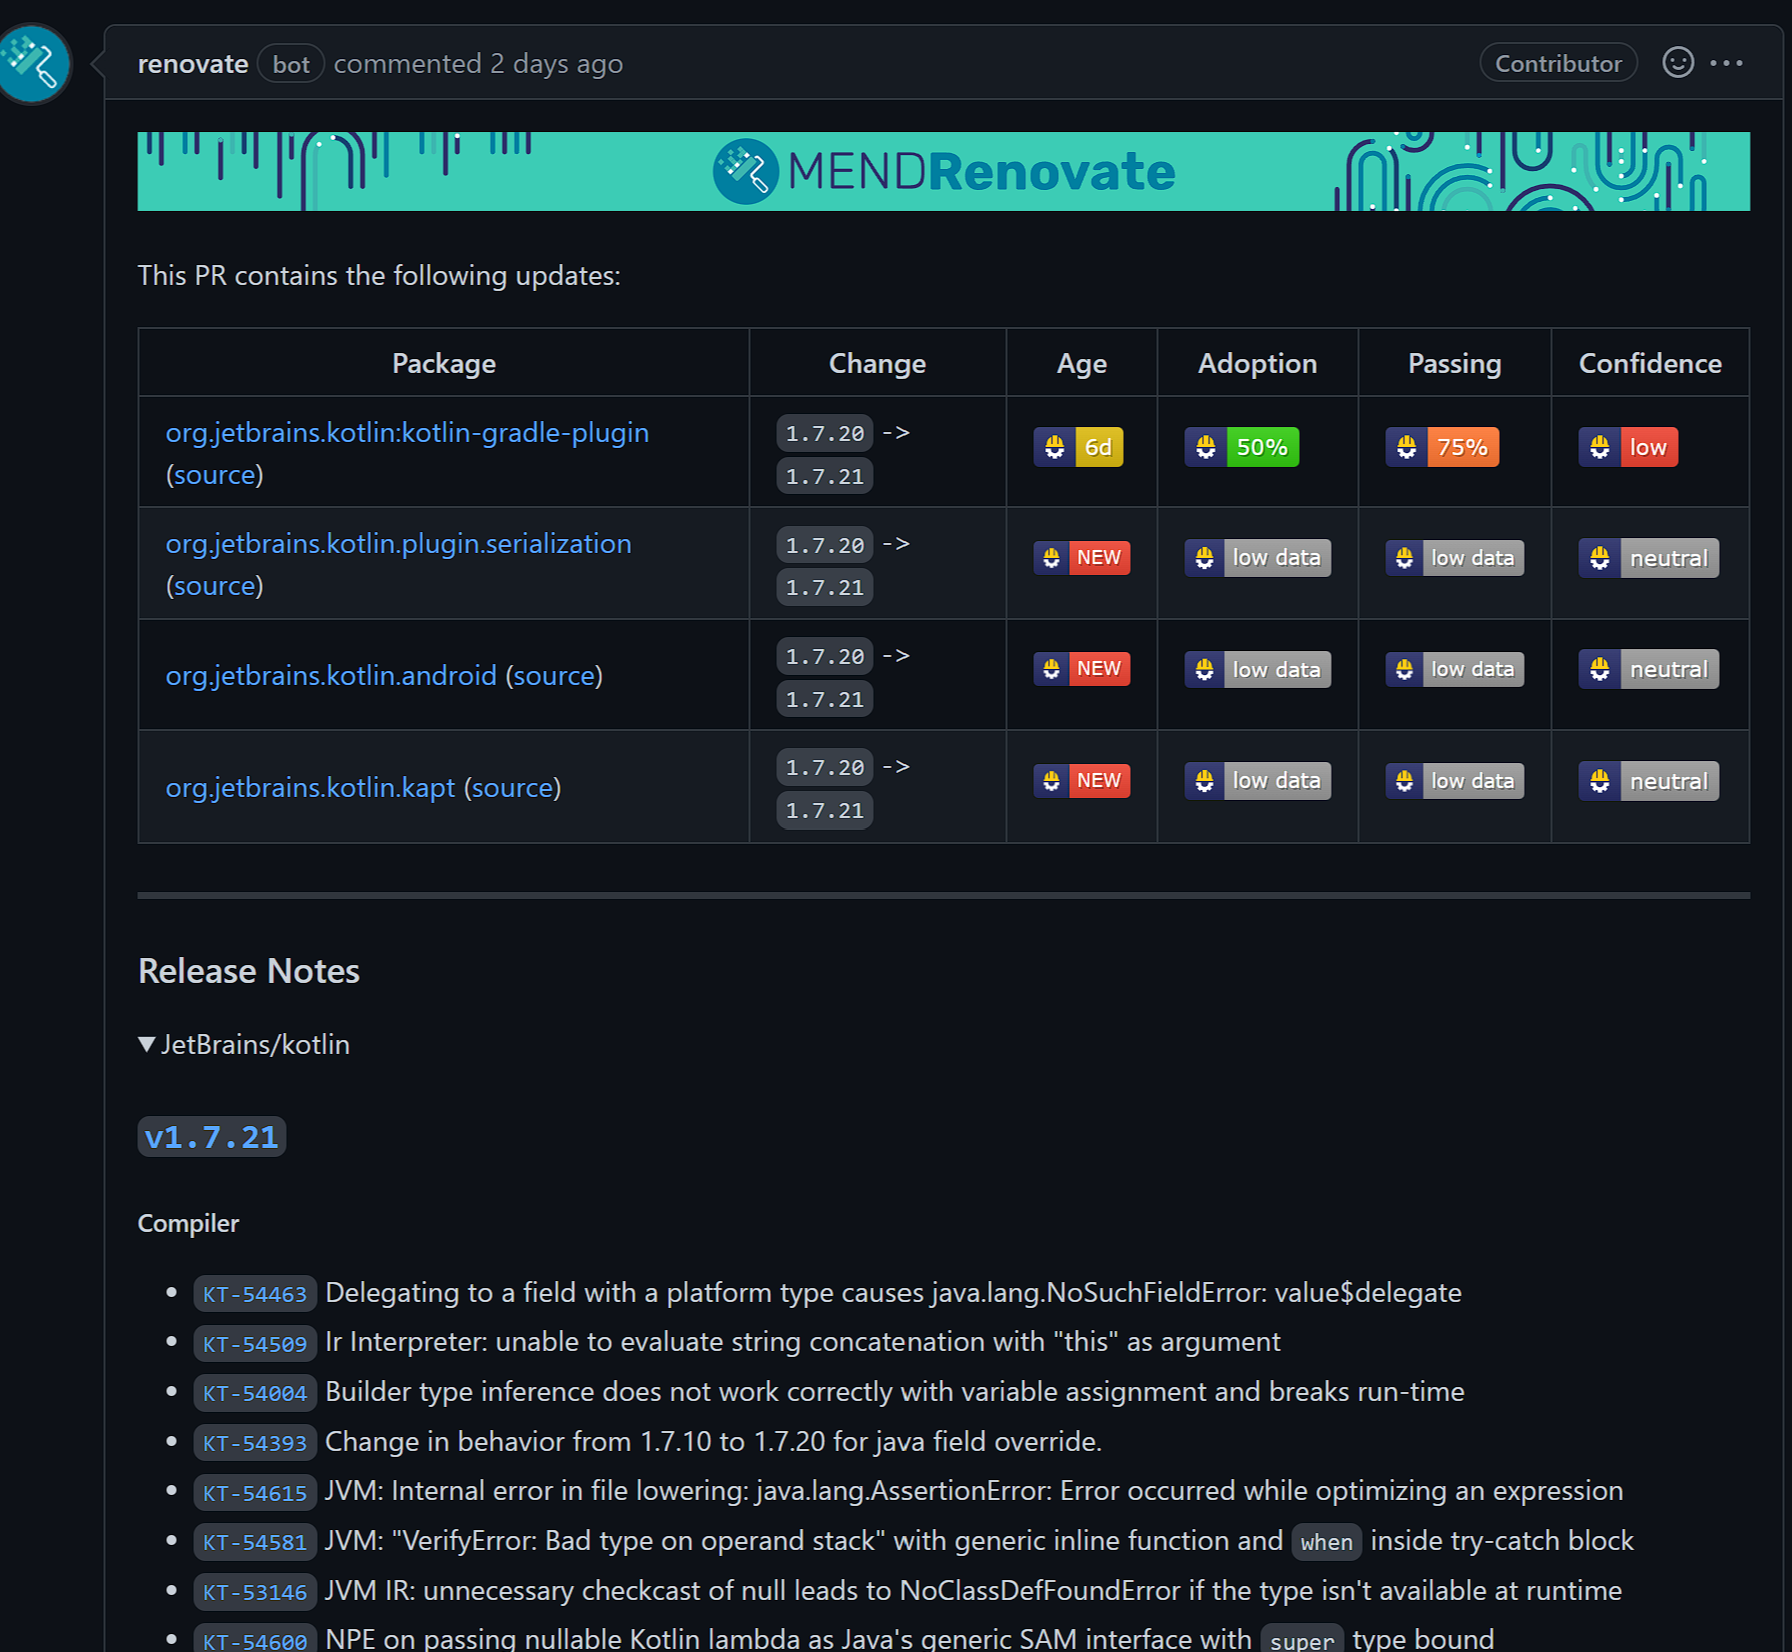Image resolution: width=1792 pixels, height=1652 pixels.
Task: Open source link for kotlin.android
Action: tap(554, 675)
